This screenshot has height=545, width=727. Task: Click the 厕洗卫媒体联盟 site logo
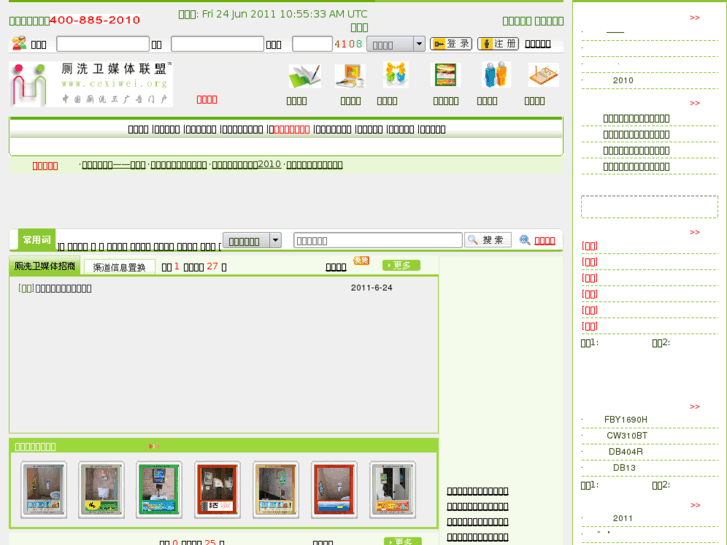pos(91,84)
